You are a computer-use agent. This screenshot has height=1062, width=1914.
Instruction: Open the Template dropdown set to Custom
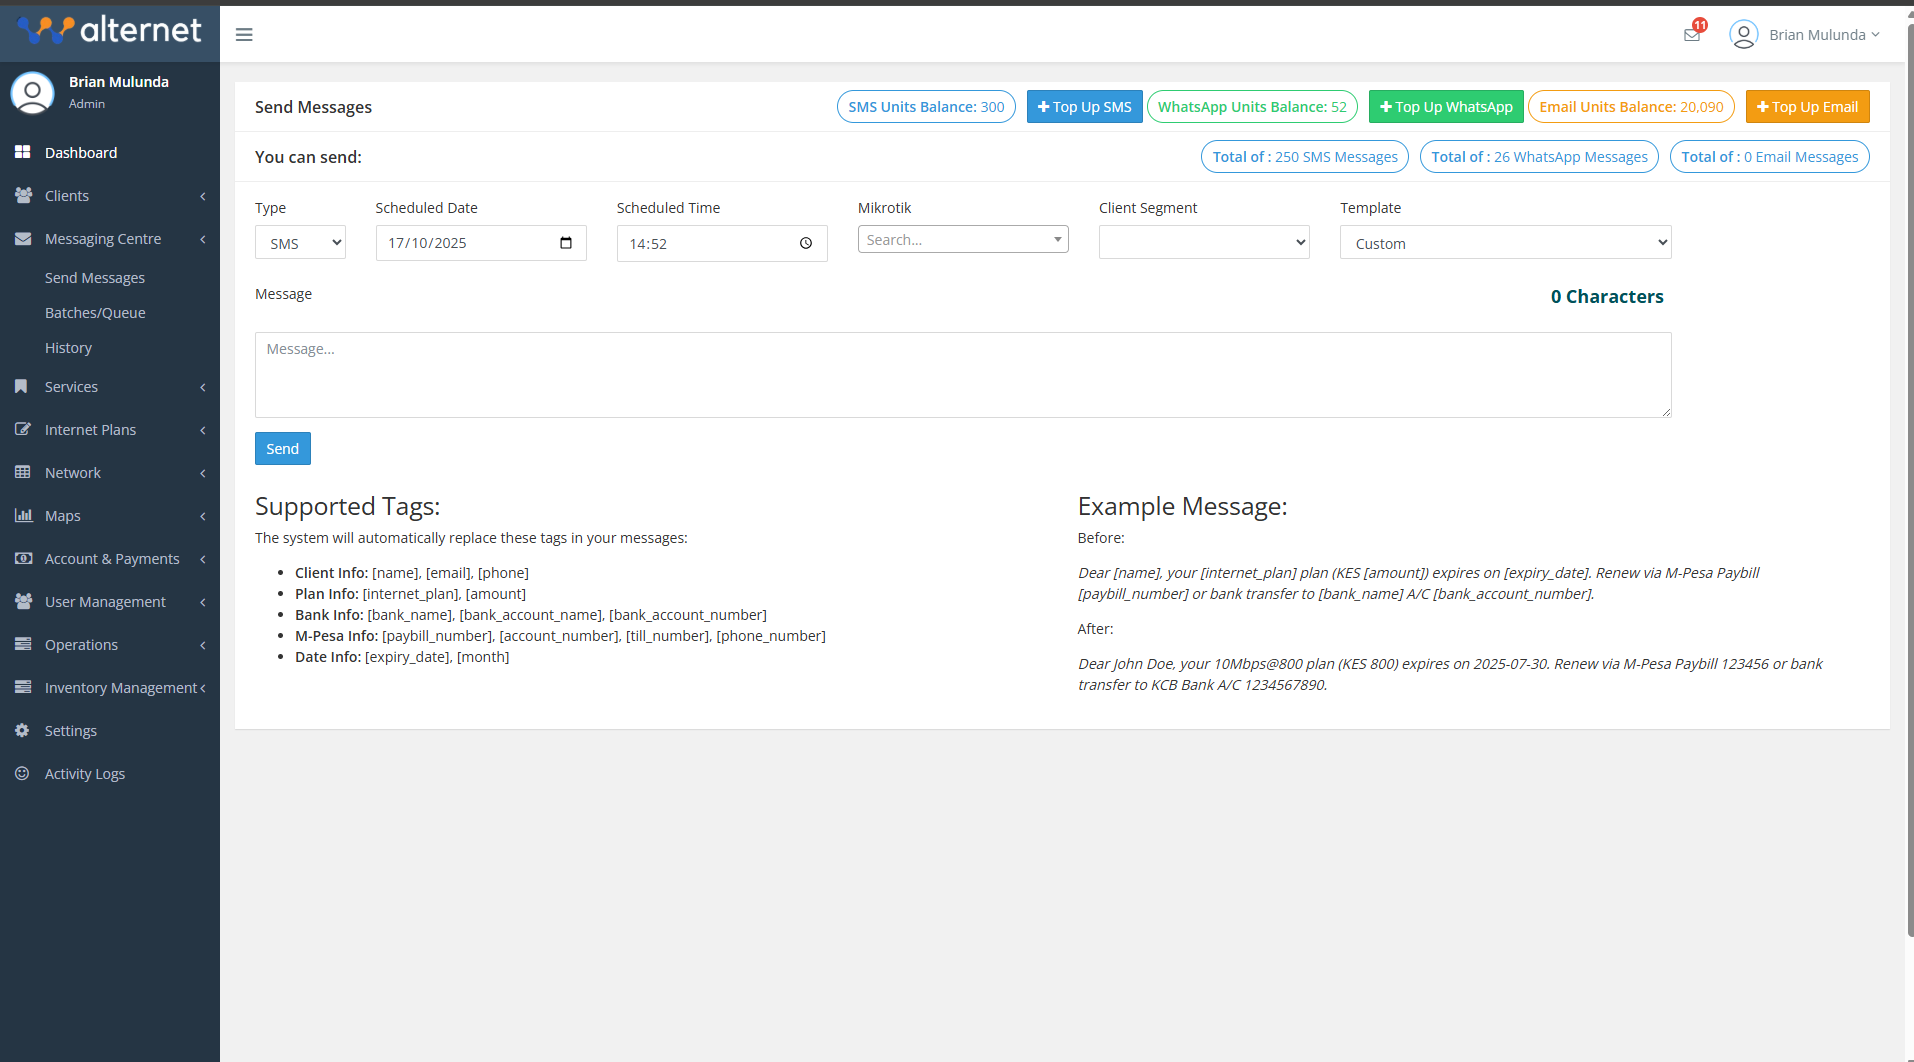[x=1504, y=243]
